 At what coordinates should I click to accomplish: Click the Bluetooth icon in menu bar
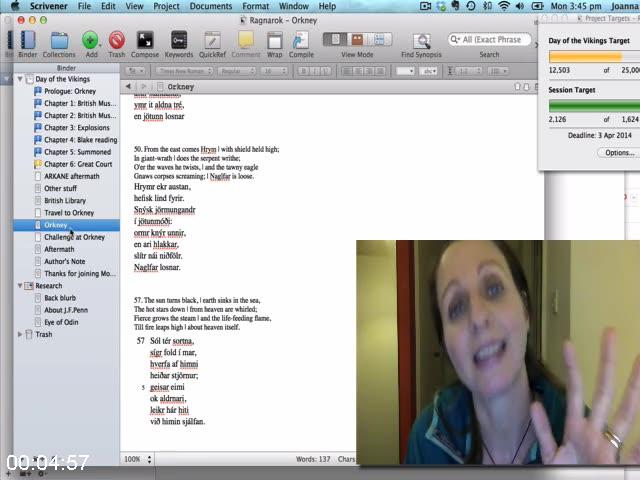pyautogui.click(x=487, y=6)
